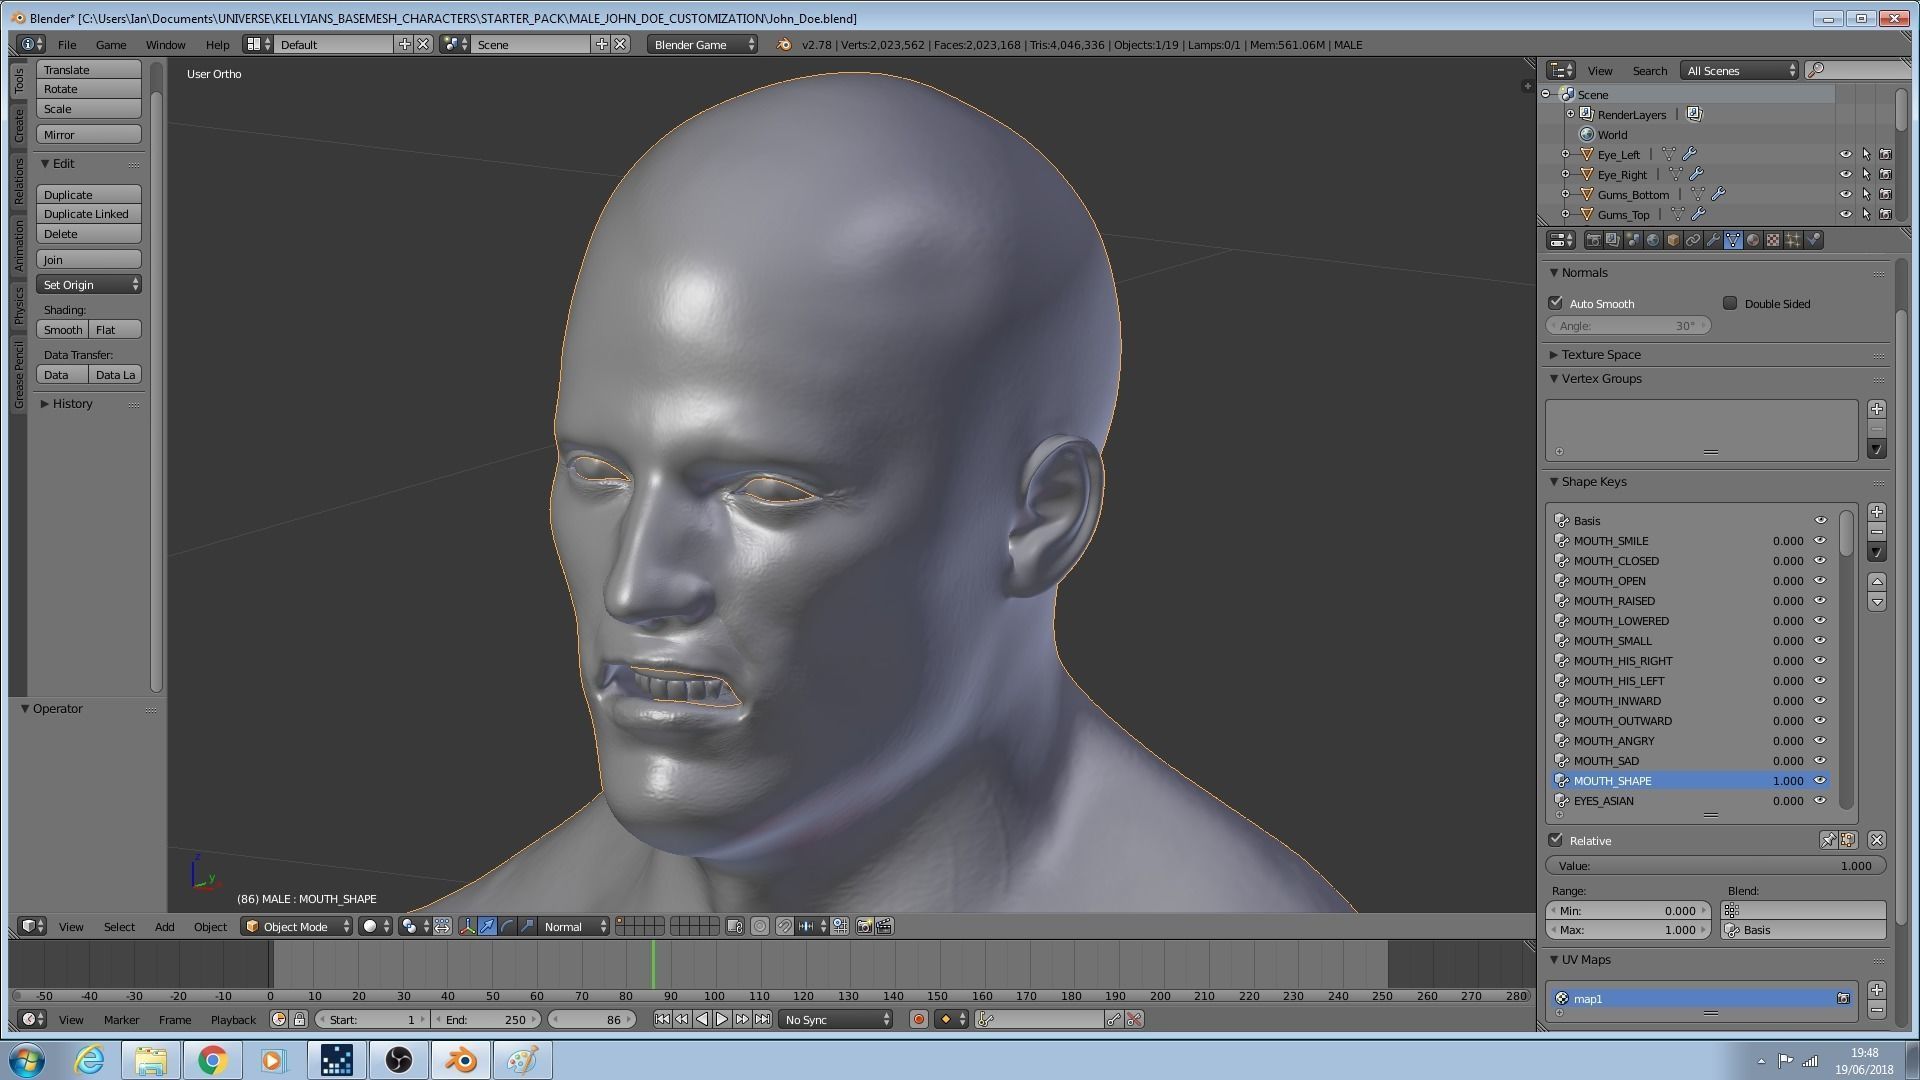
Task: Add a new vertex group
Action: [1877, 409]
